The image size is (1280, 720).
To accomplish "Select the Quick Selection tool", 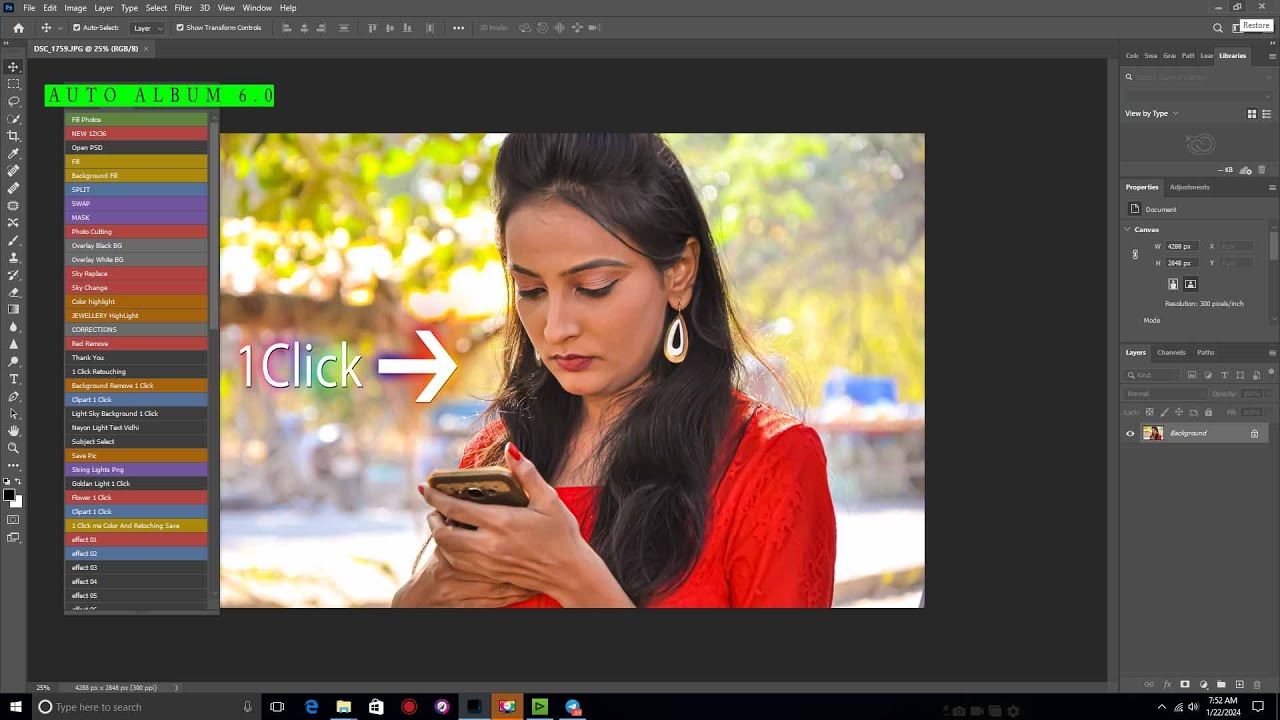I will 13,119.
